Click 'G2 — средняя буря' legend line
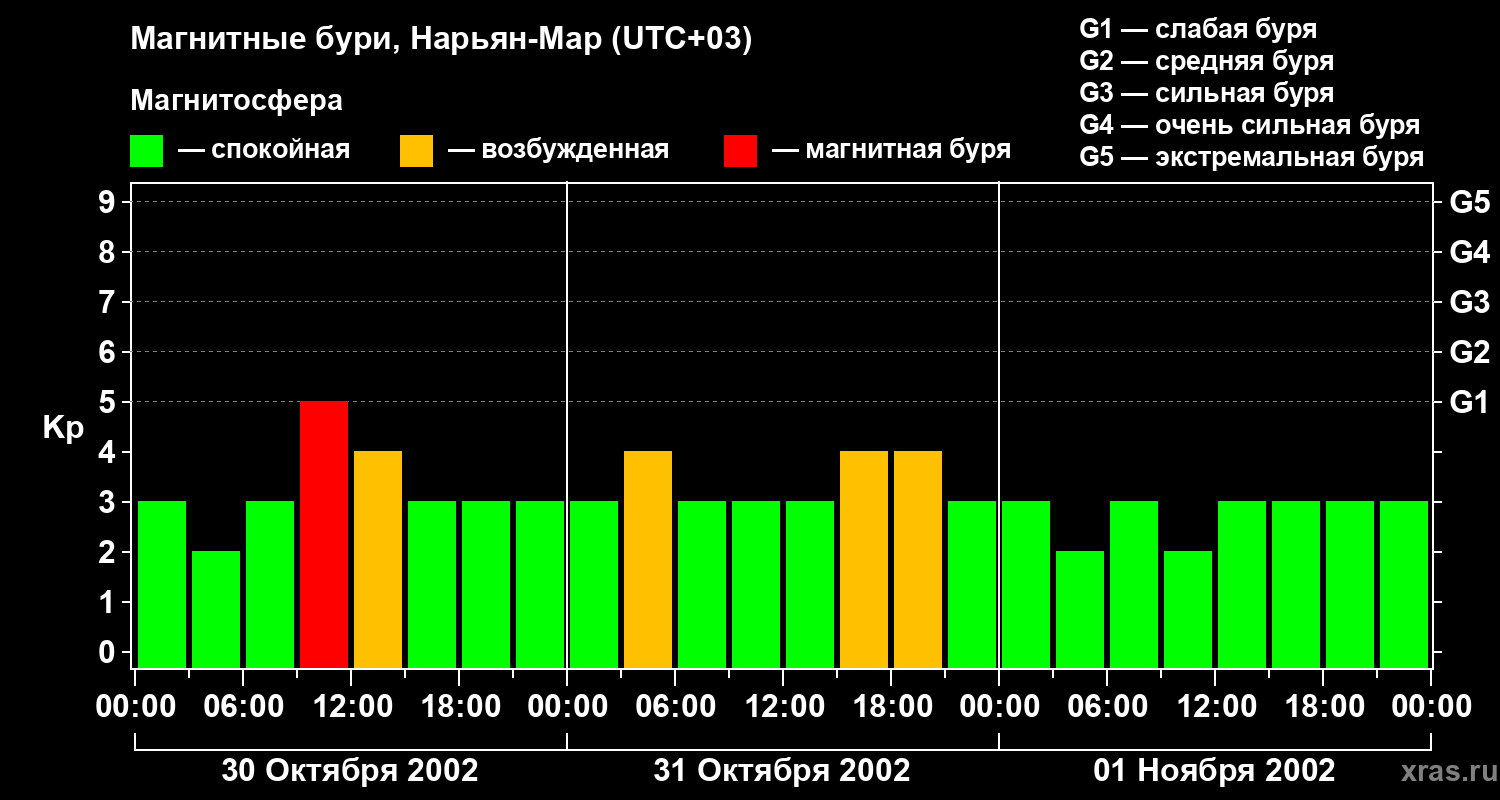Viewport: 1500px width, 800px height. pyautogui.click(x=1206, y=61)
